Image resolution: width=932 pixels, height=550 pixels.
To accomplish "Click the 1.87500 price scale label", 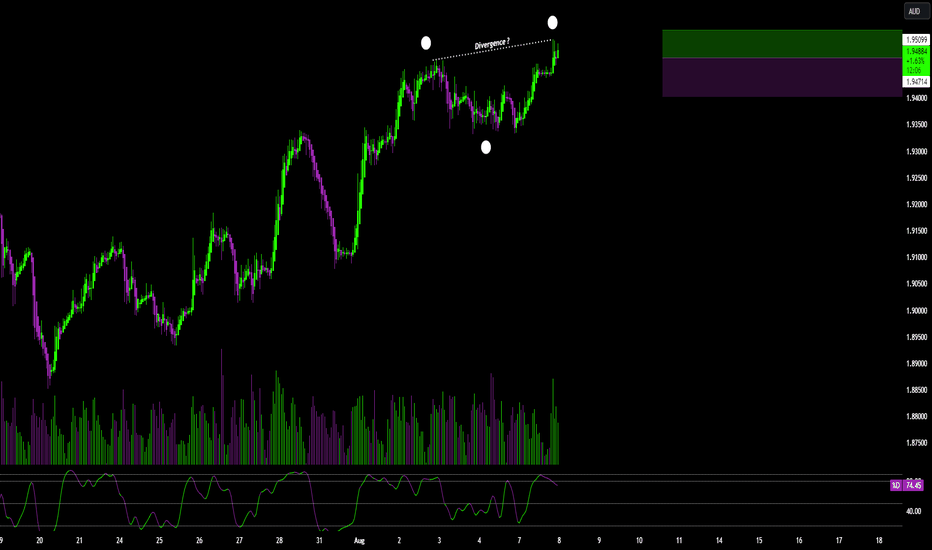I will 917,443.
